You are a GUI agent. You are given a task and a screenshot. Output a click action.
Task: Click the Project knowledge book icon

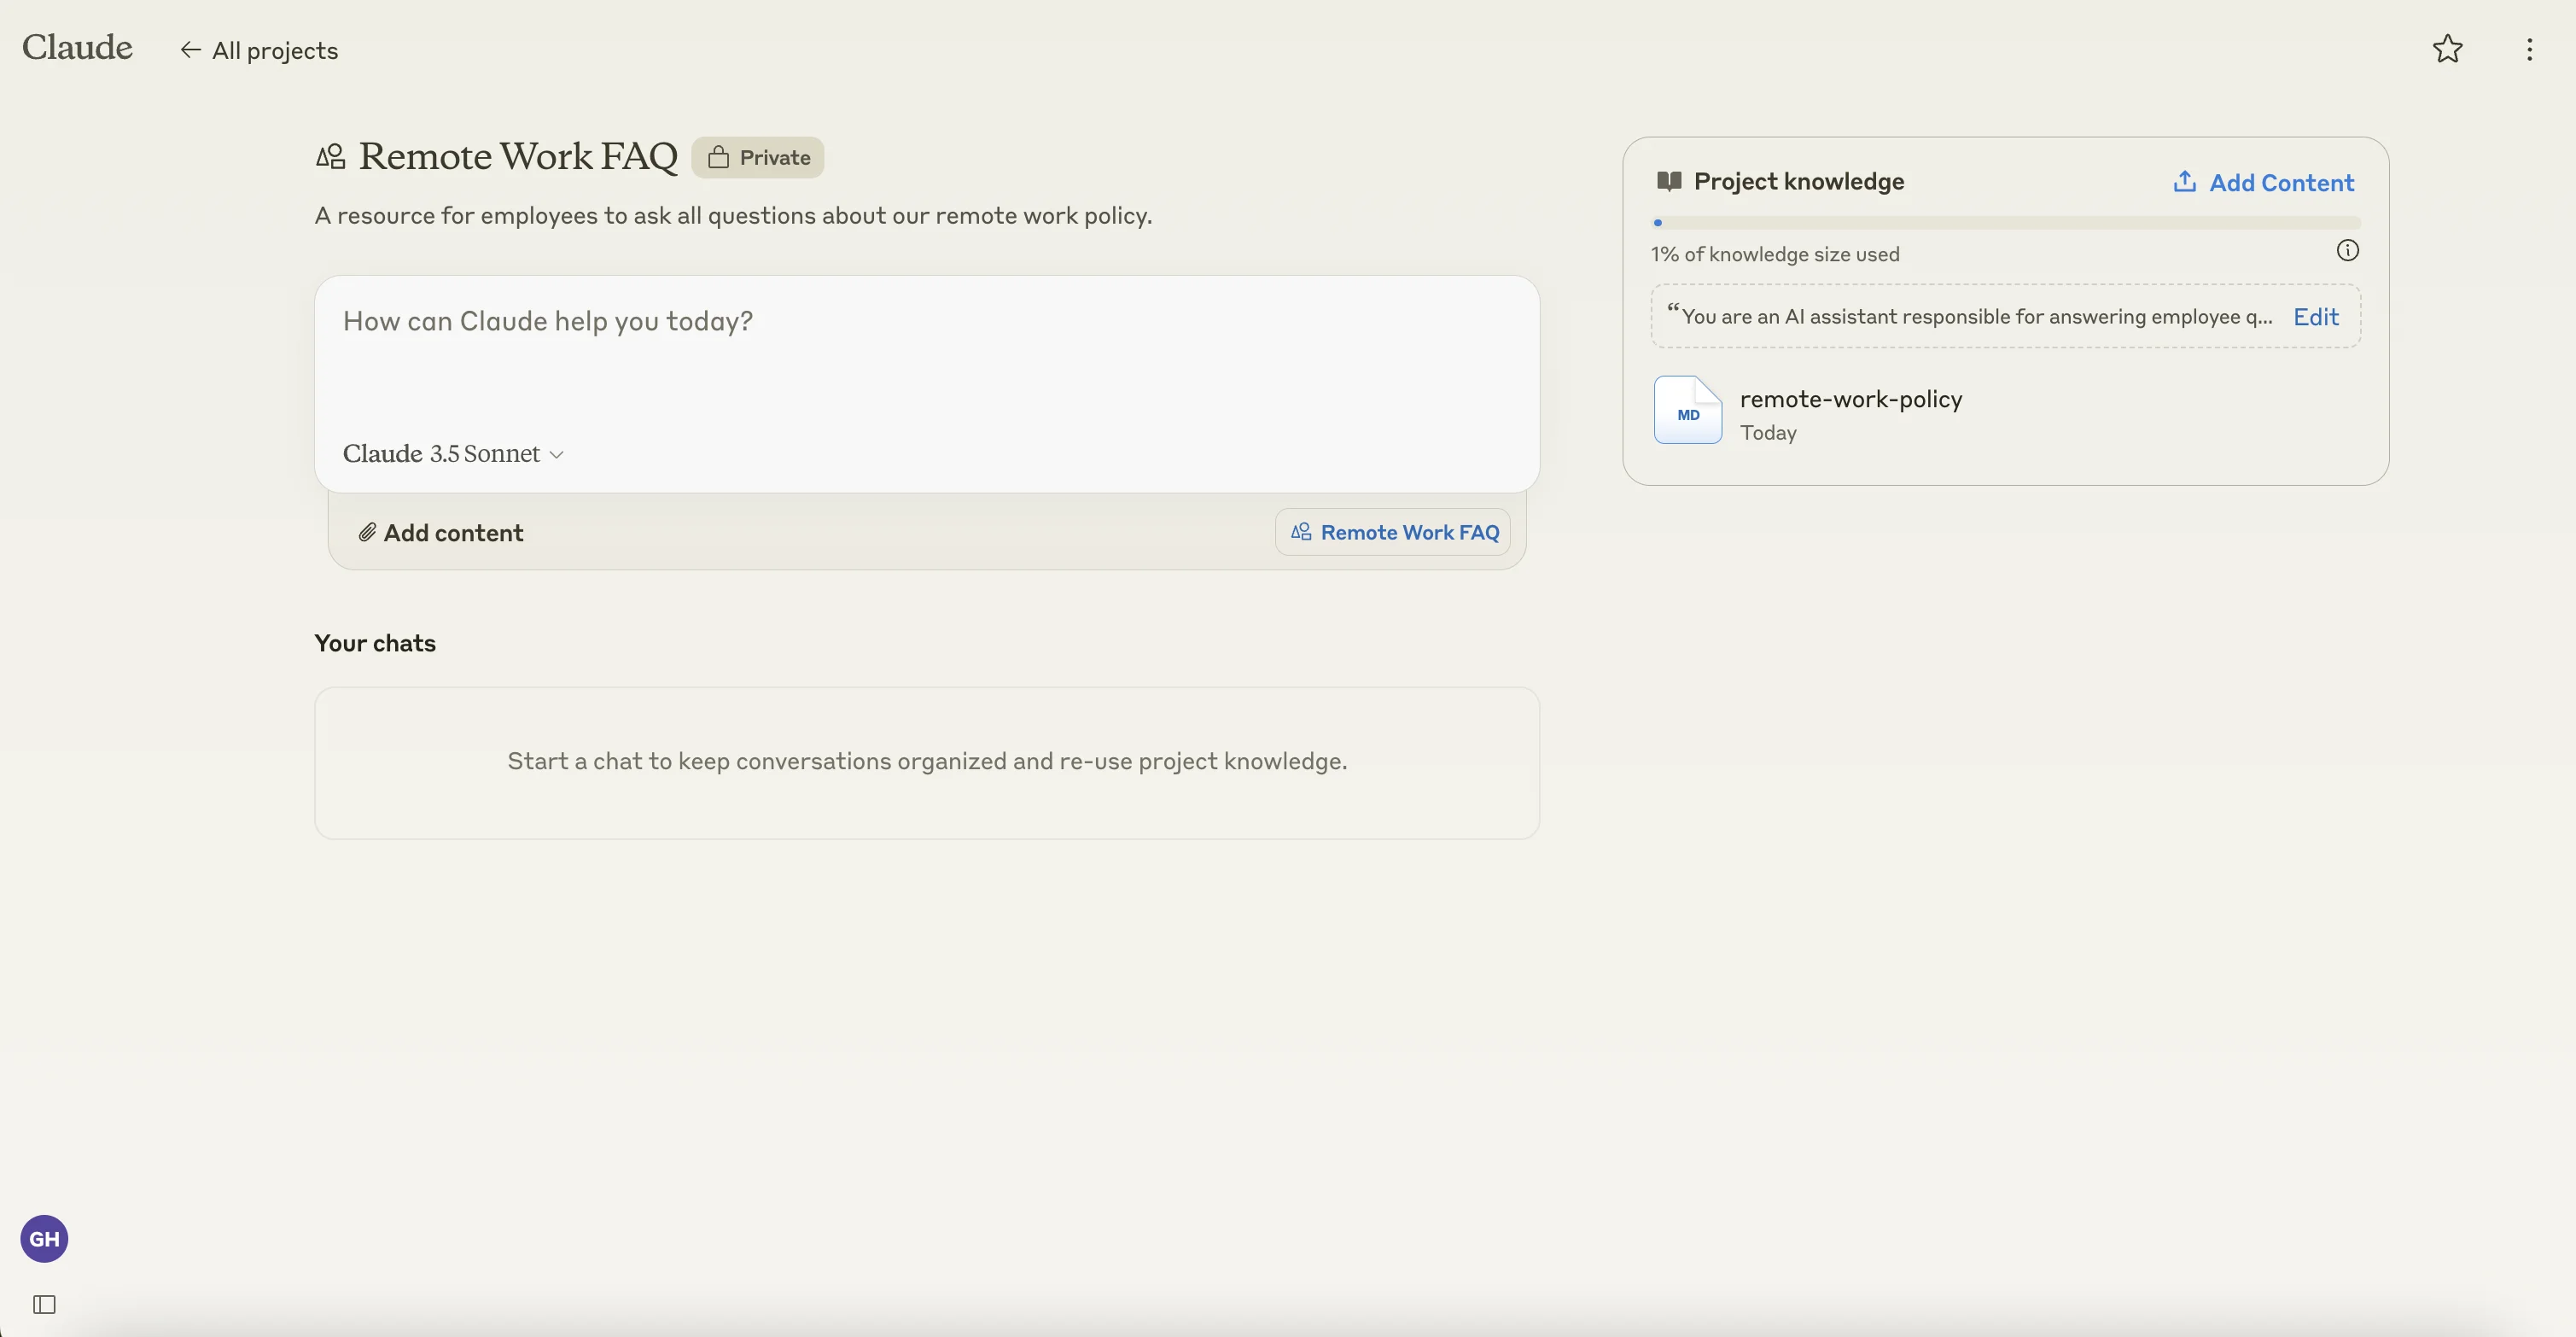click(x=1668, y=182)
